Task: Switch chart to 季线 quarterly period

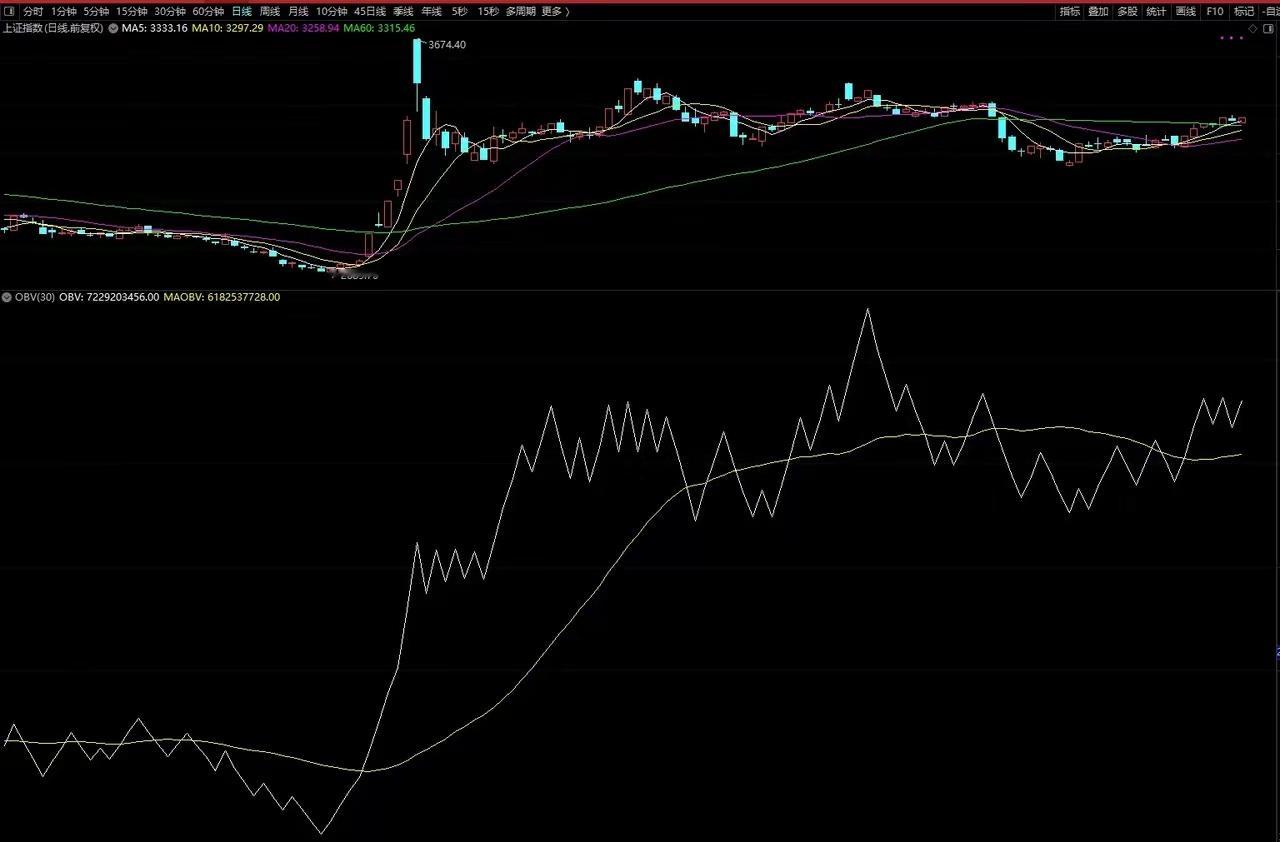Action: click(403, 11)
